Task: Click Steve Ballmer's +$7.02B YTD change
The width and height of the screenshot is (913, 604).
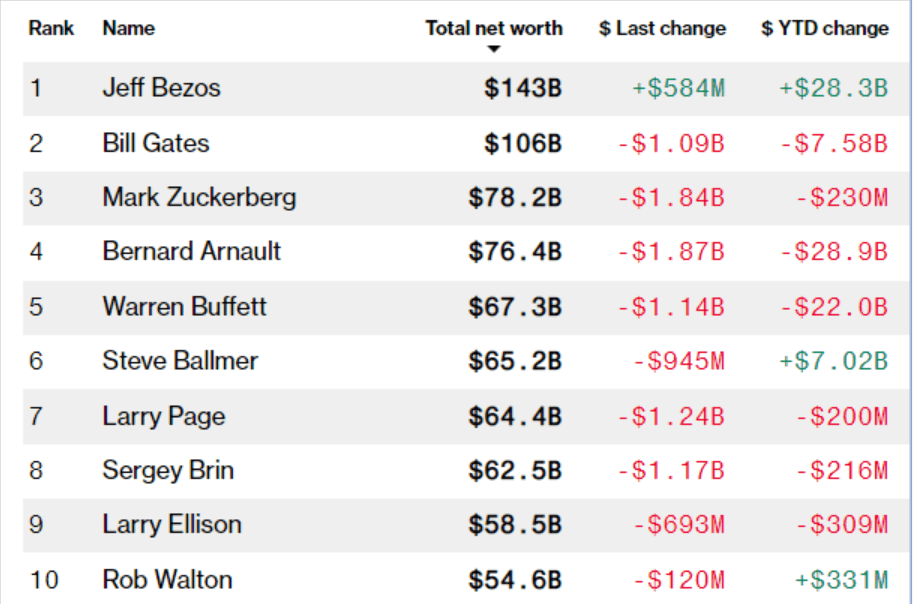Action: pos(833,360)
